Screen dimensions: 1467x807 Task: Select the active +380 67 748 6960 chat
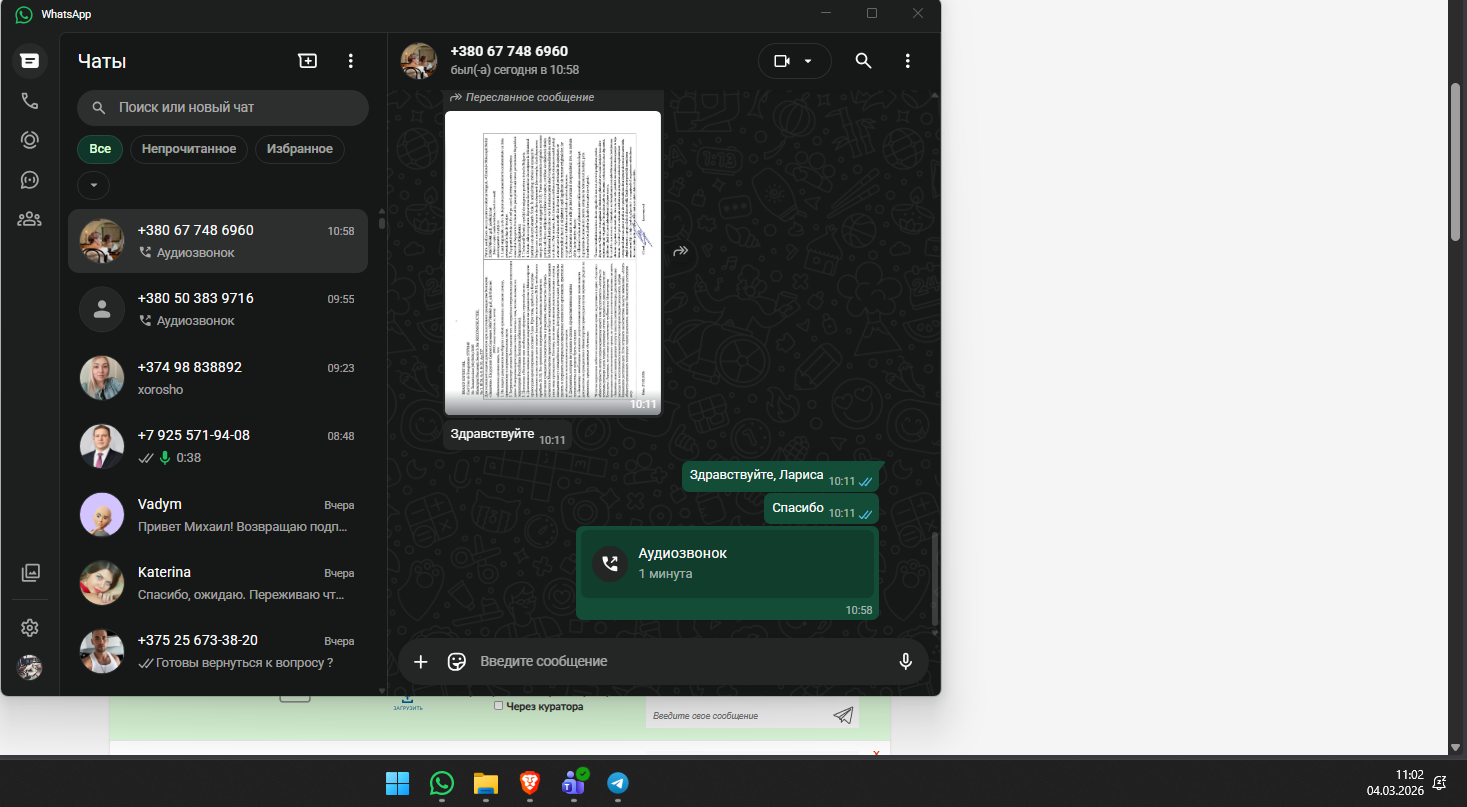(218, 241)
